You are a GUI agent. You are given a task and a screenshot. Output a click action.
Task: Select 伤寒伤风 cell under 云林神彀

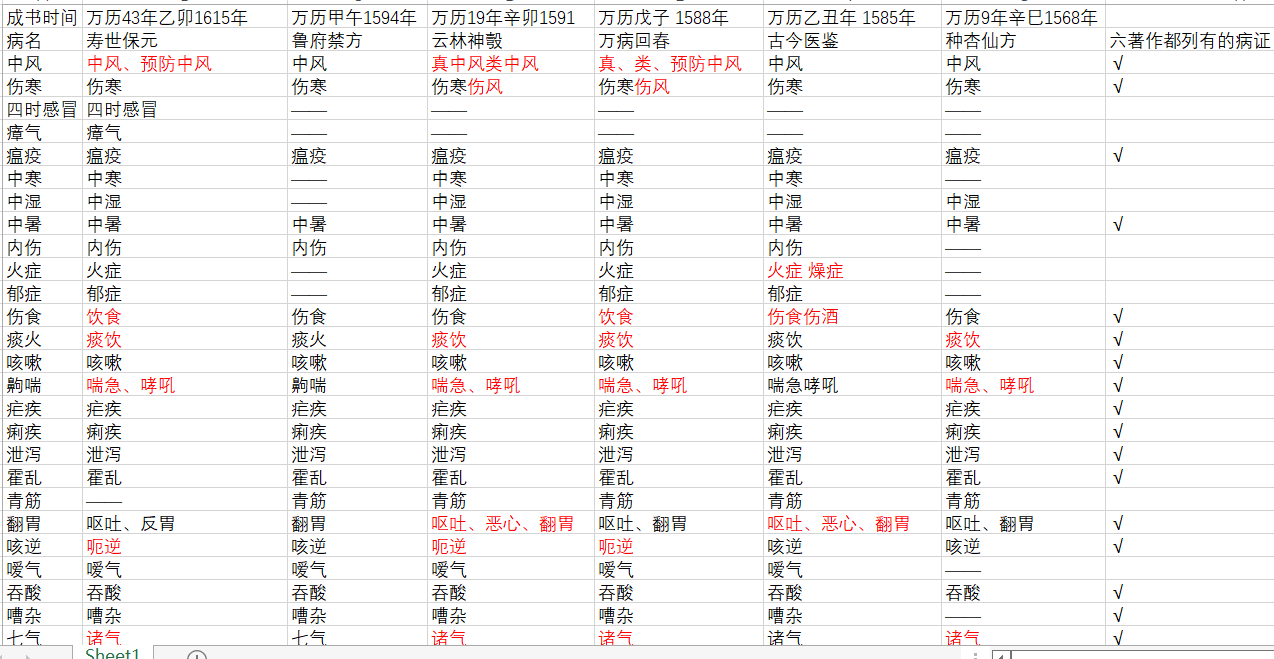512,86
